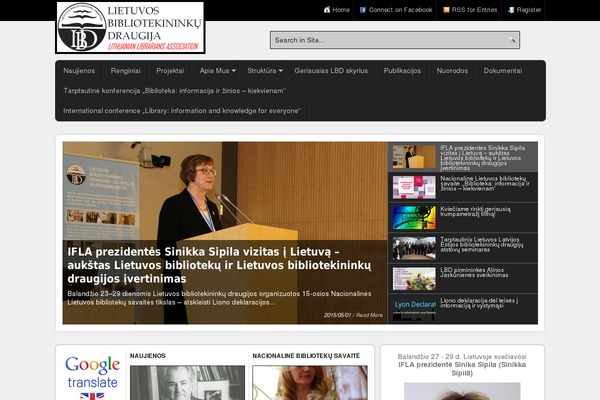Image resolution: width=600 pixels, height=400 pixels.
Task: Open the Renginiai menu item
Action: point(126,71)
